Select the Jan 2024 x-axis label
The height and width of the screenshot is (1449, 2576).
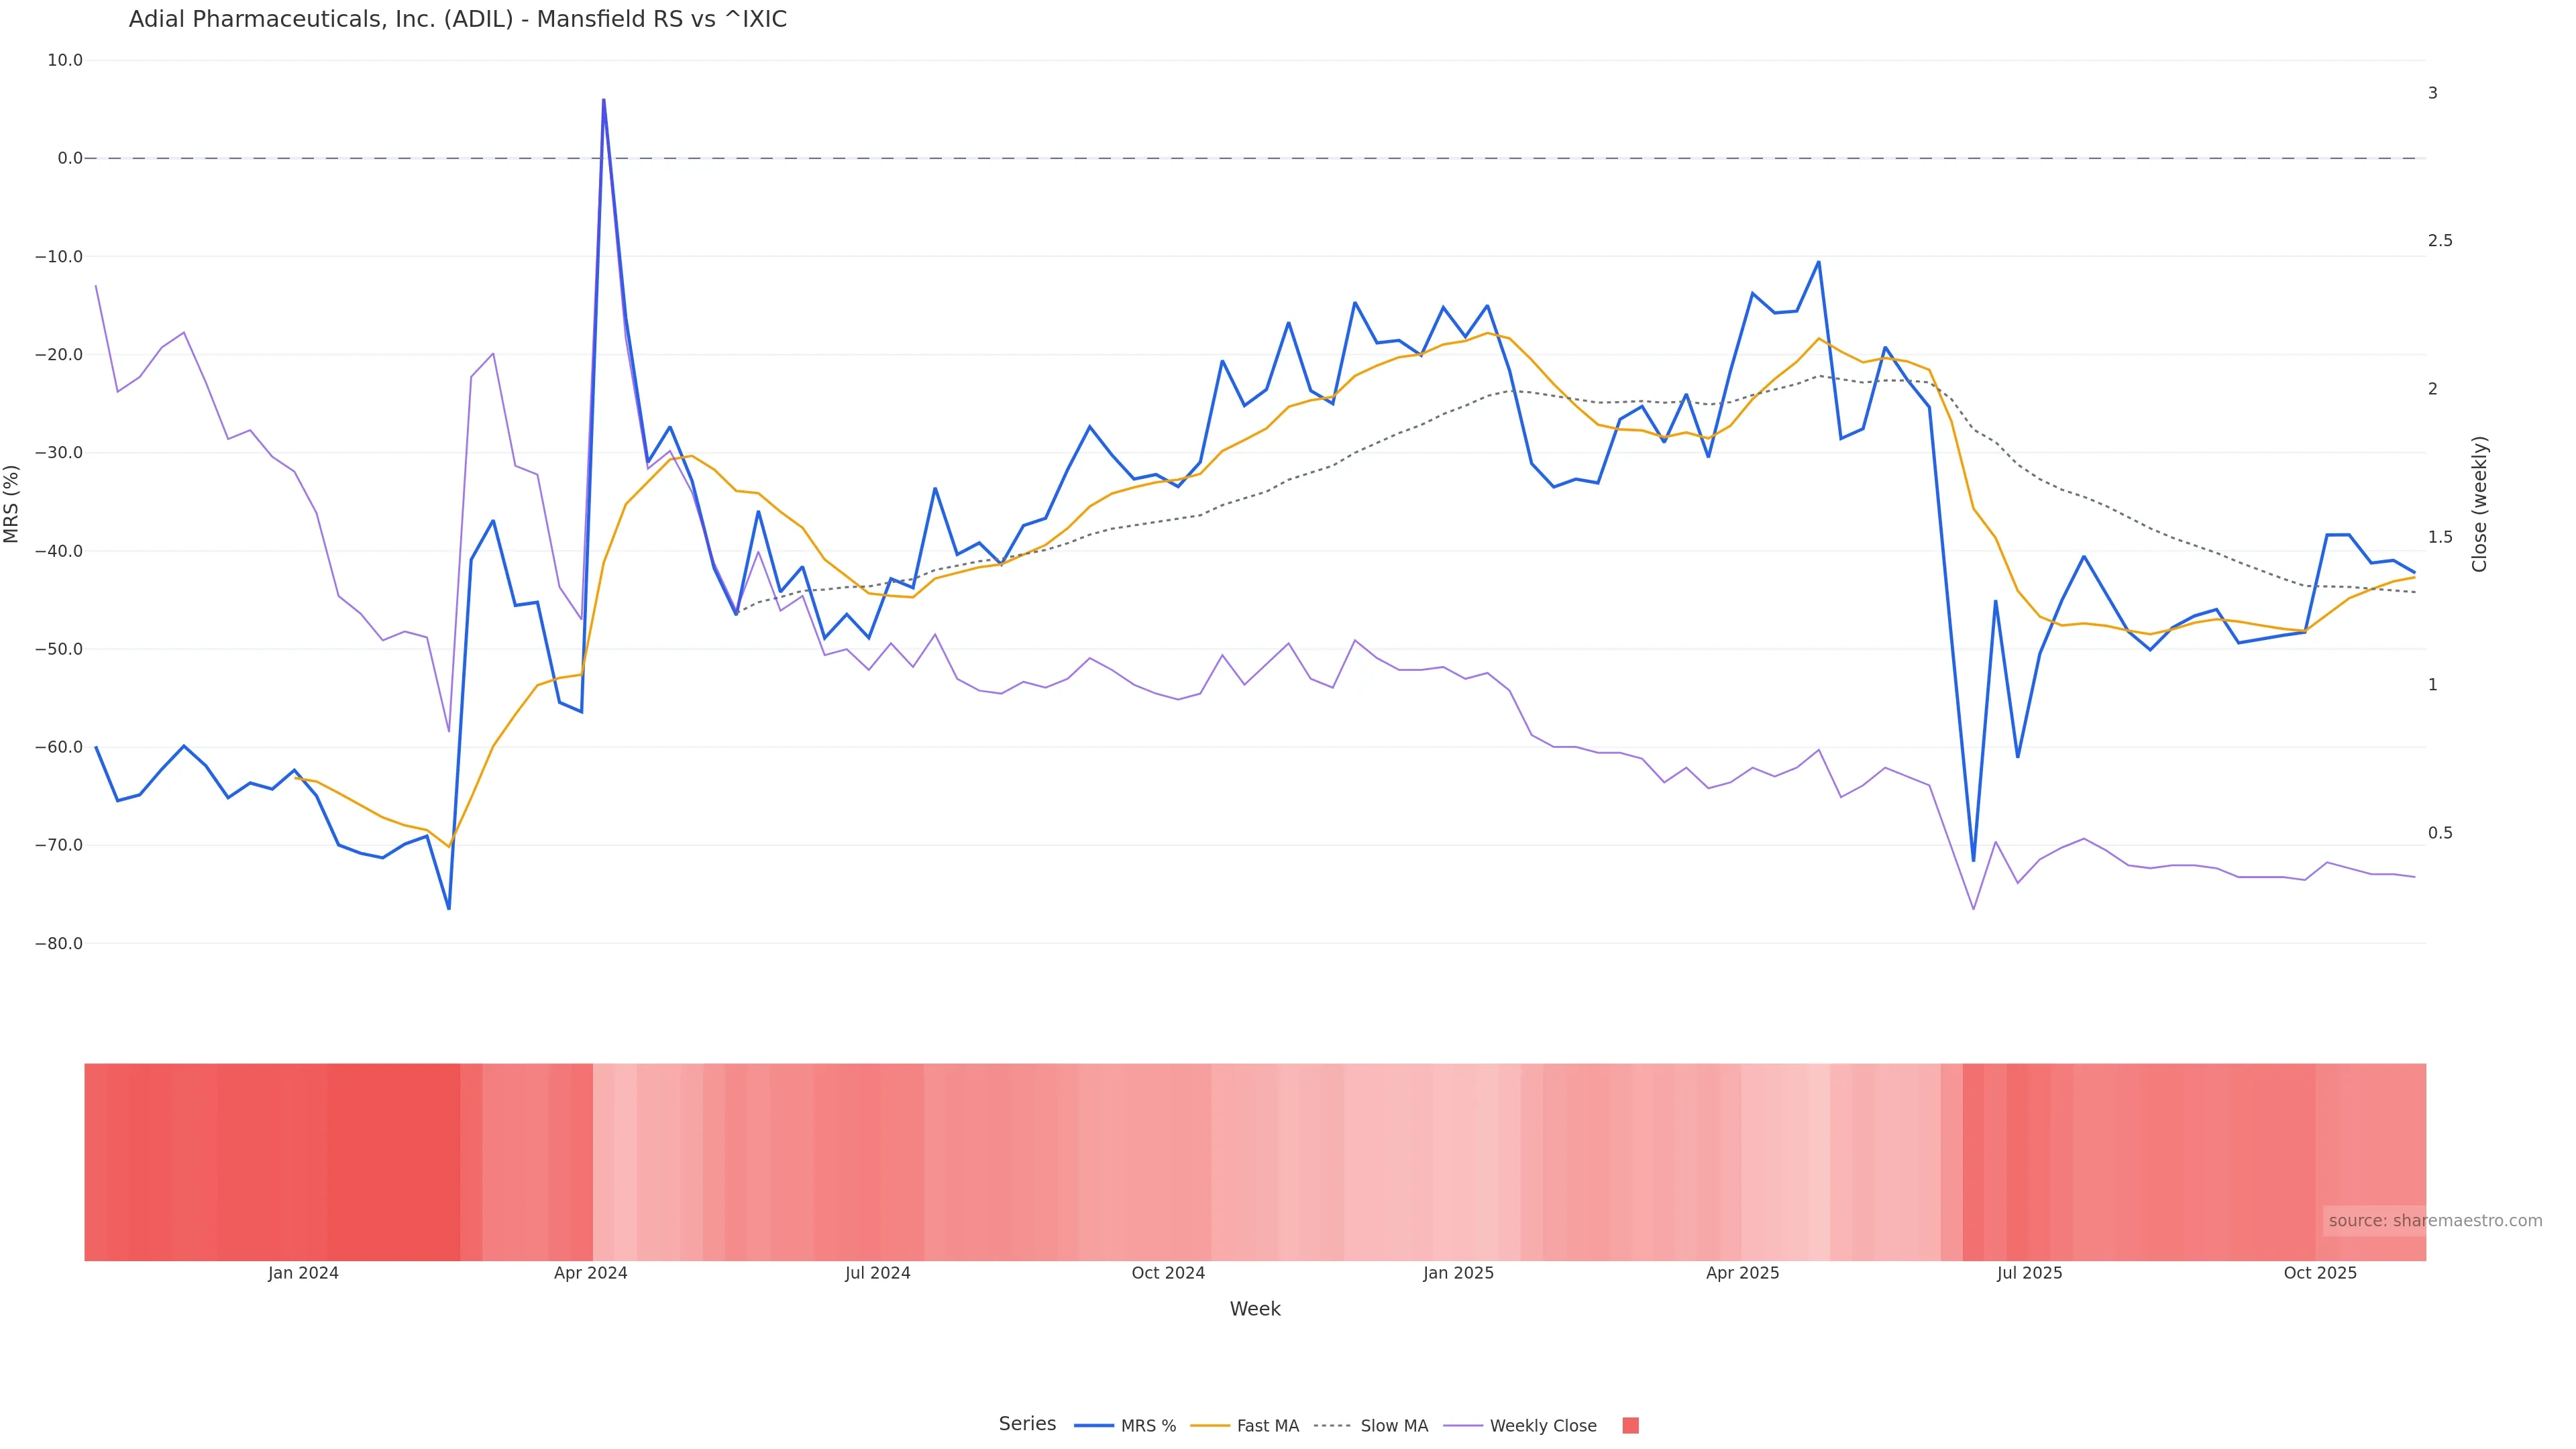coord(303,1274)
